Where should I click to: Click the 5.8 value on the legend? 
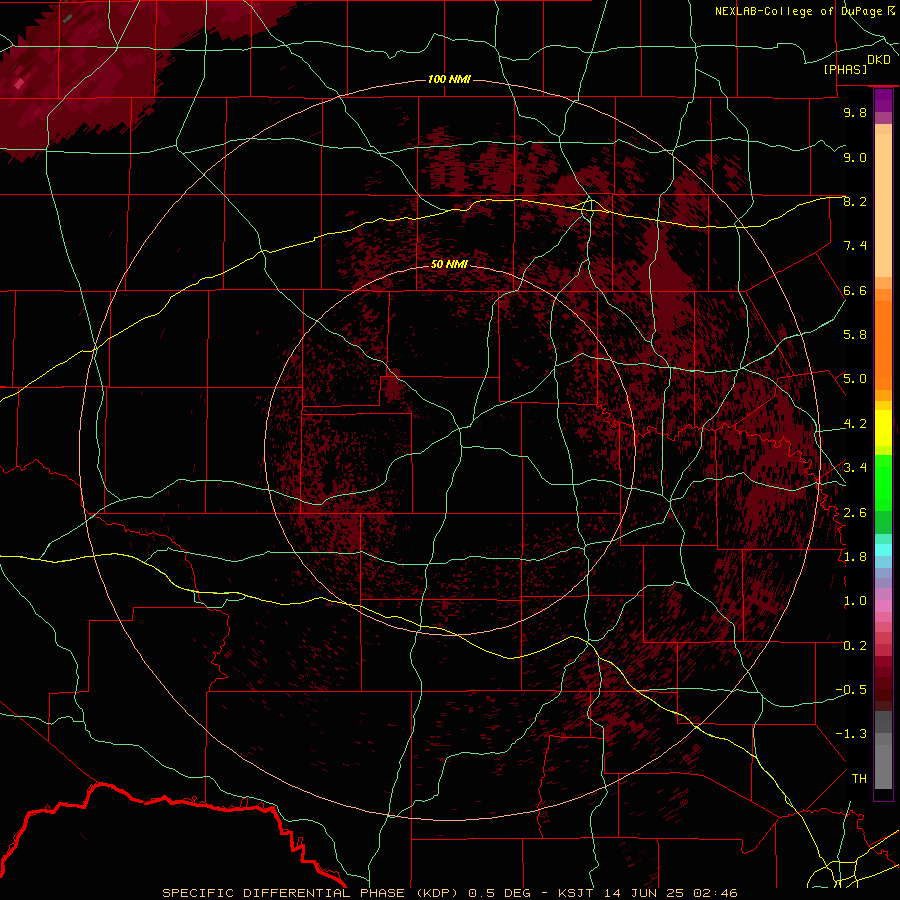tap(855, 335)
